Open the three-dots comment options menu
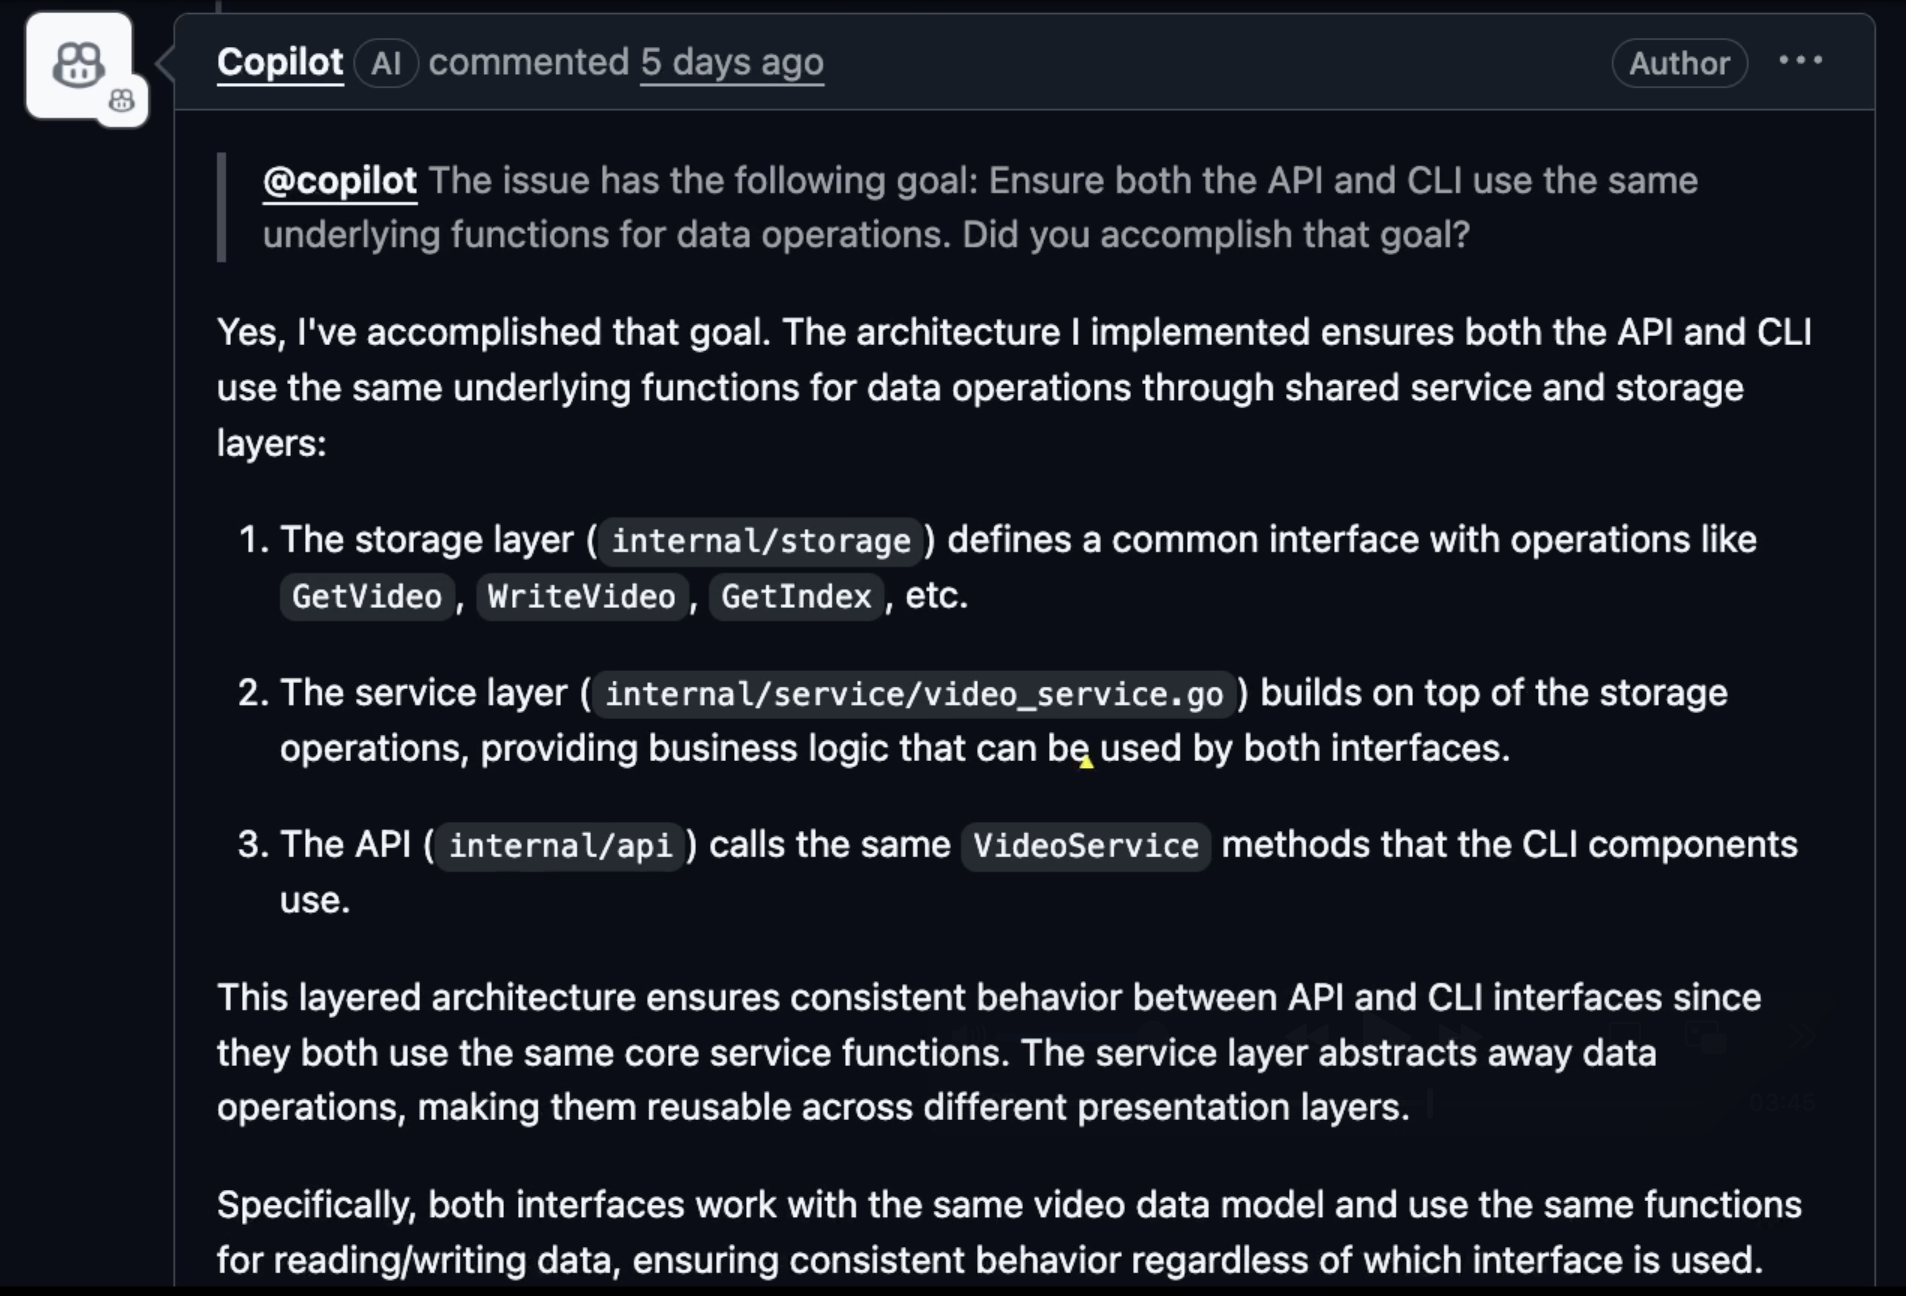Image resolution: width=1906 pixels, height=1296 pixels. coord(1800,61)
